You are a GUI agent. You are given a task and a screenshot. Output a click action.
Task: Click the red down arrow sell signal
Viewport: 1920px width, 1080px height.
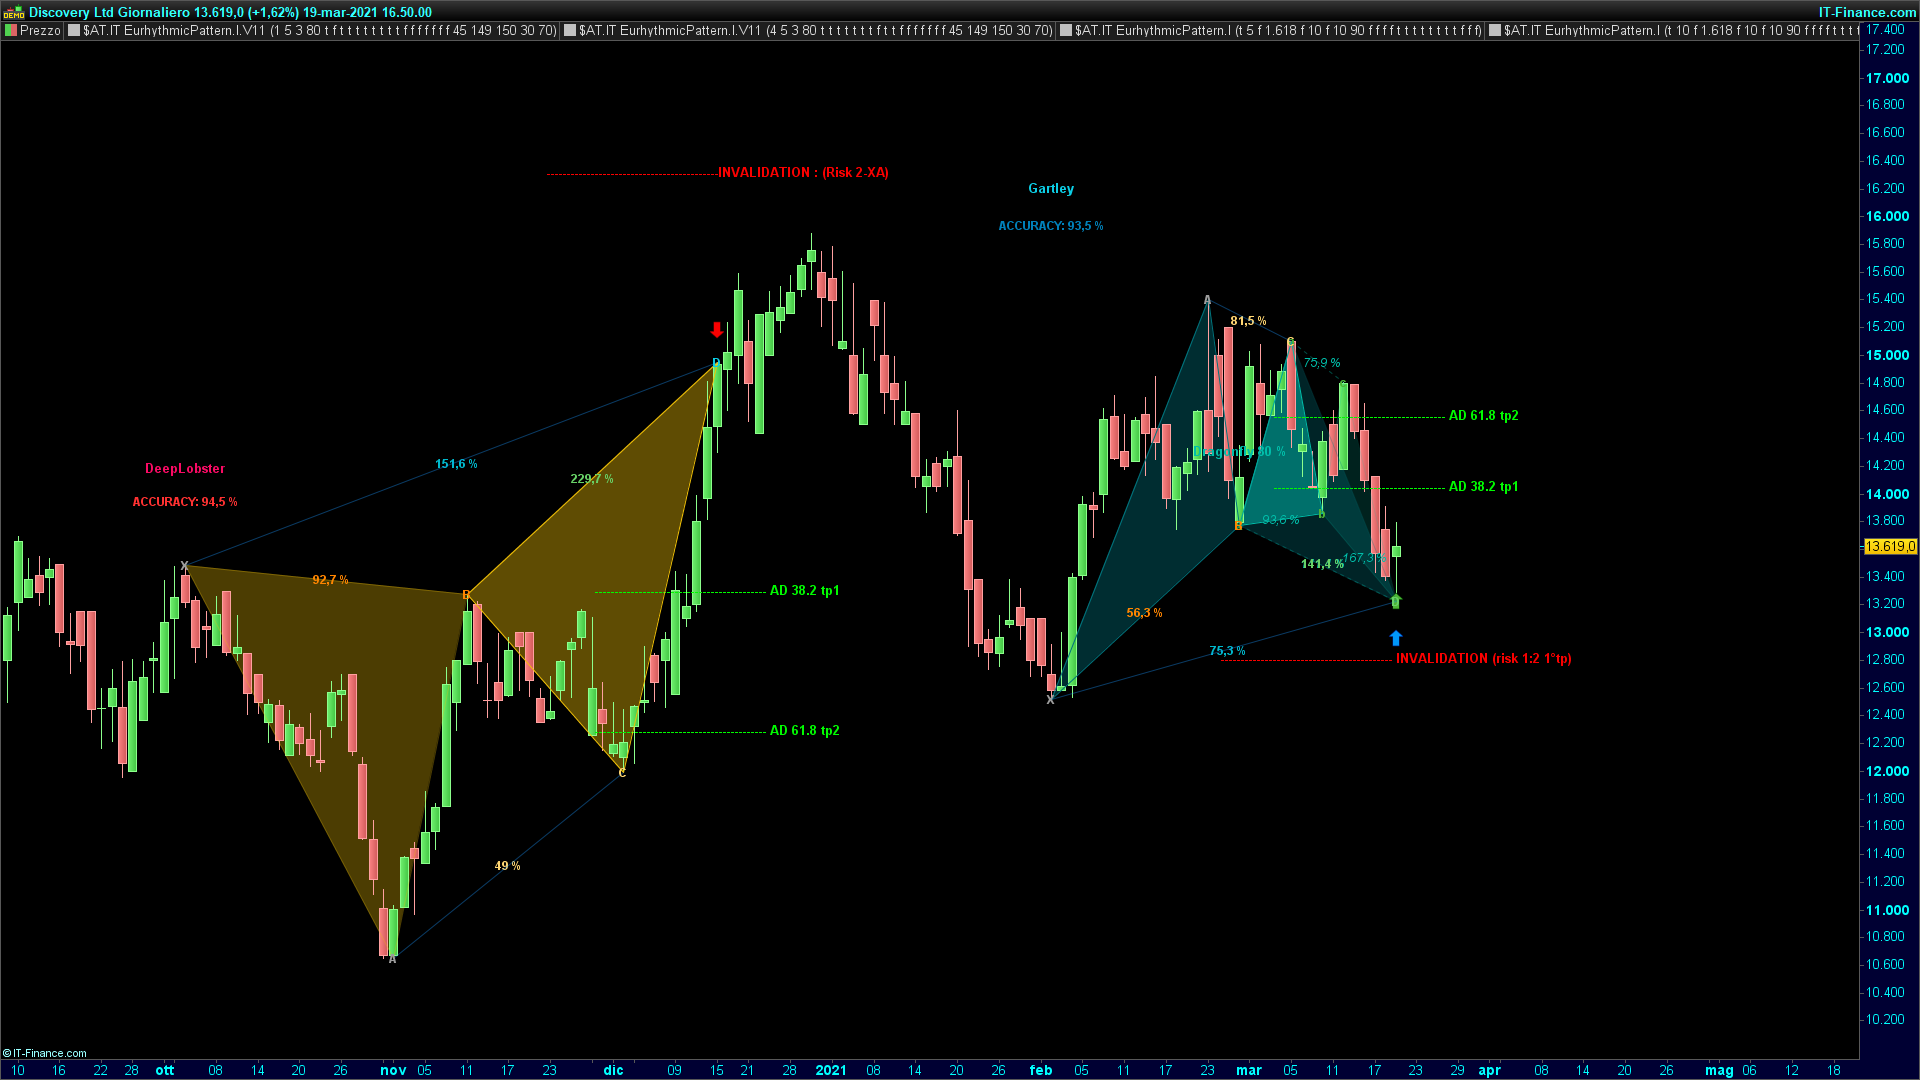point(716,330)
